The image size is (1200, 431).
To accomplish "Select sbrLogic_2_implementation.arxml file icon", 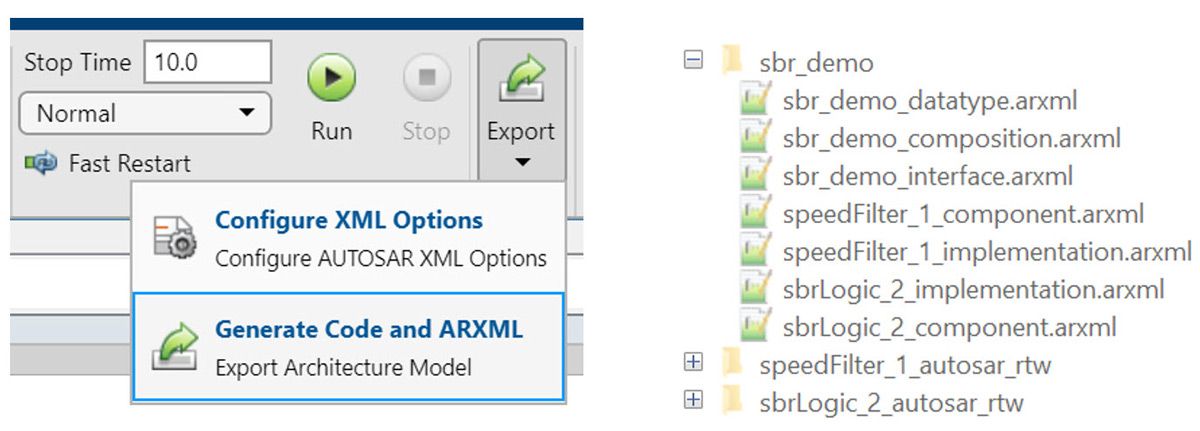I will click(755, 290).
